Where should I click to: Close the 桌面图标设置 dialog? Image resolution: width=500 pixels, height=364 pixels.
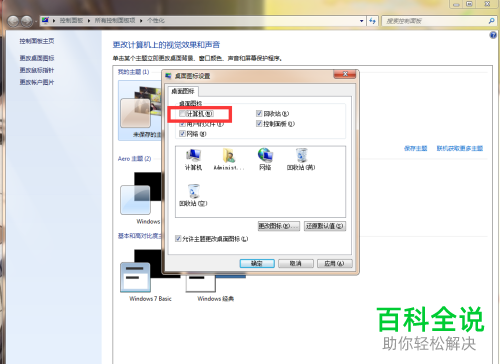pos(345,74)
